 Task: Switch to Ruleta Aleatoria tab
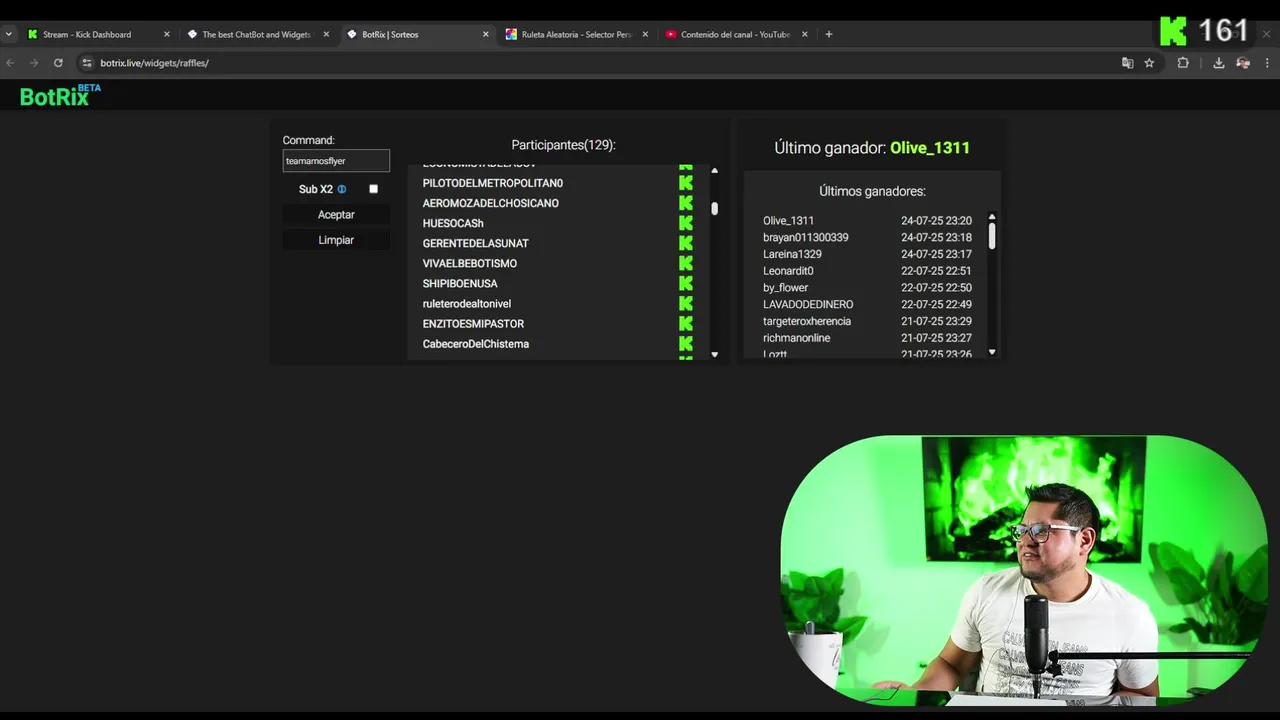(x=576, y=34)
